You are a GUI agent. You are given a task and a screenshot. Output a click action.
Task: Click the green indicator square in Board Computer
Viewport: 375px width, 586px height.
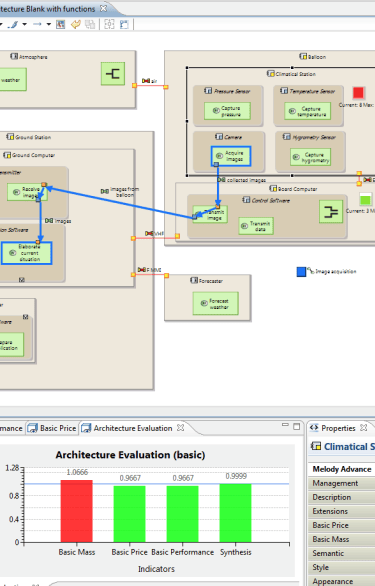pos(365,199)
